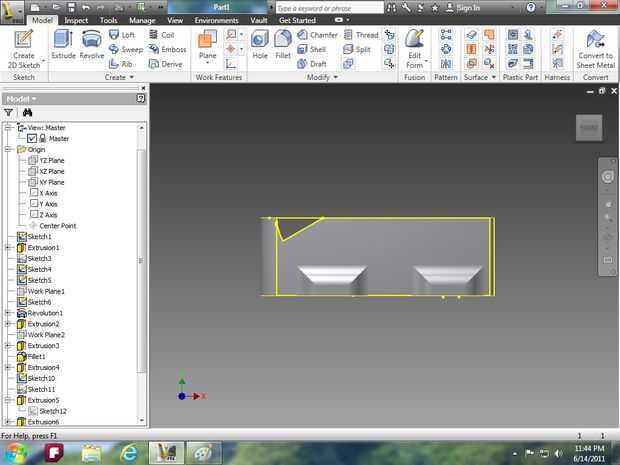620x465 pixels.
Task: Expand the Extrusion1 node
Action: 8,248
